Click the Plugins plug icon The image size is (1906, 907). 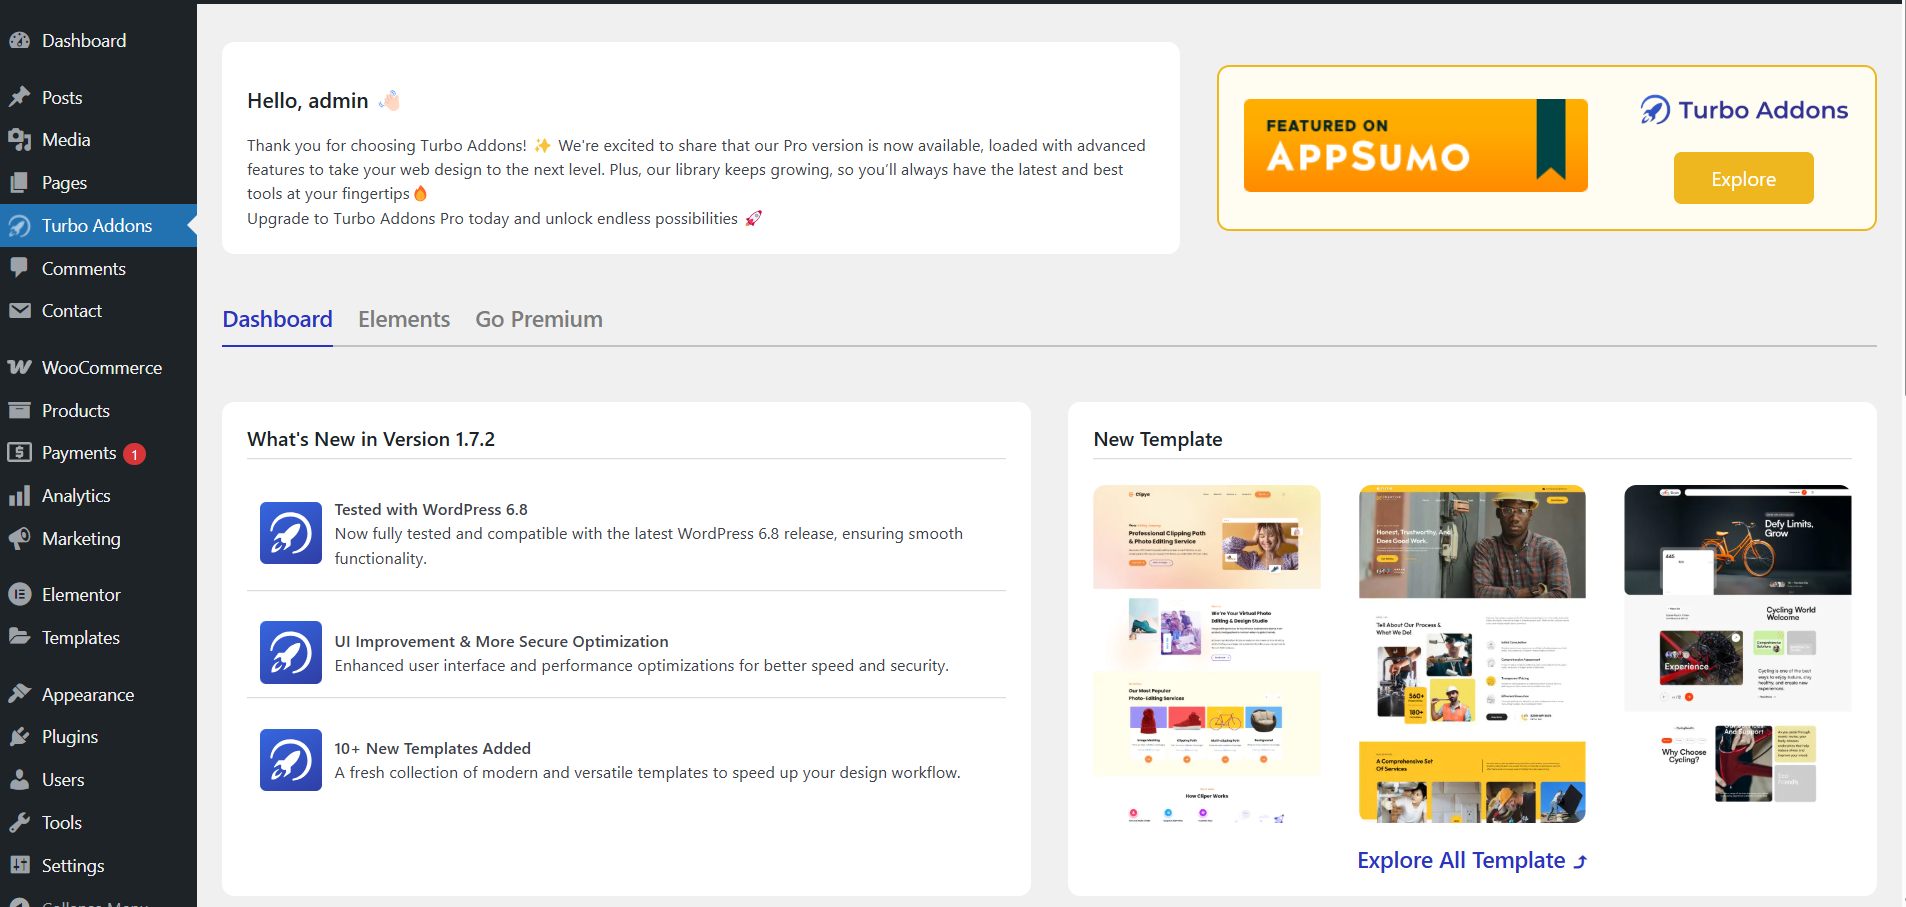click(19, 737)
